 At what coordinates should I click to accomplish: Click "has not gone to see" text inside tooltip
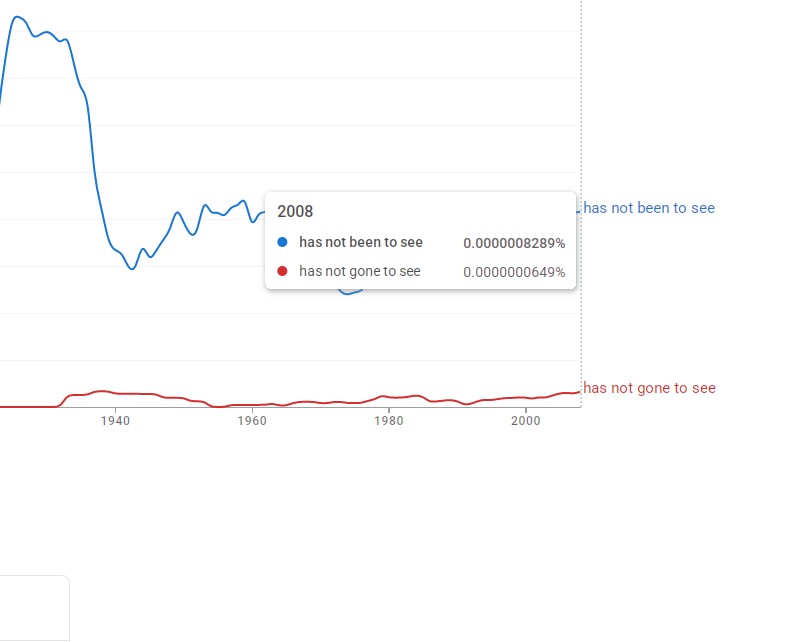point(360,271)
